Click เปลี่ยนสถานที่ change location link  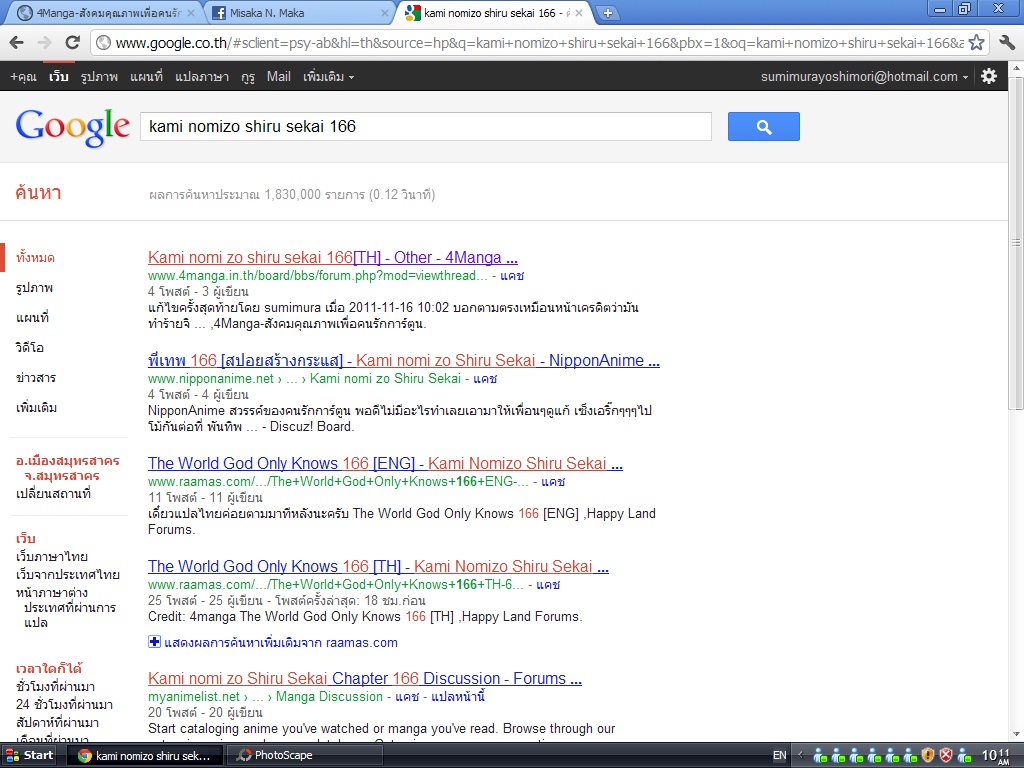53,494
